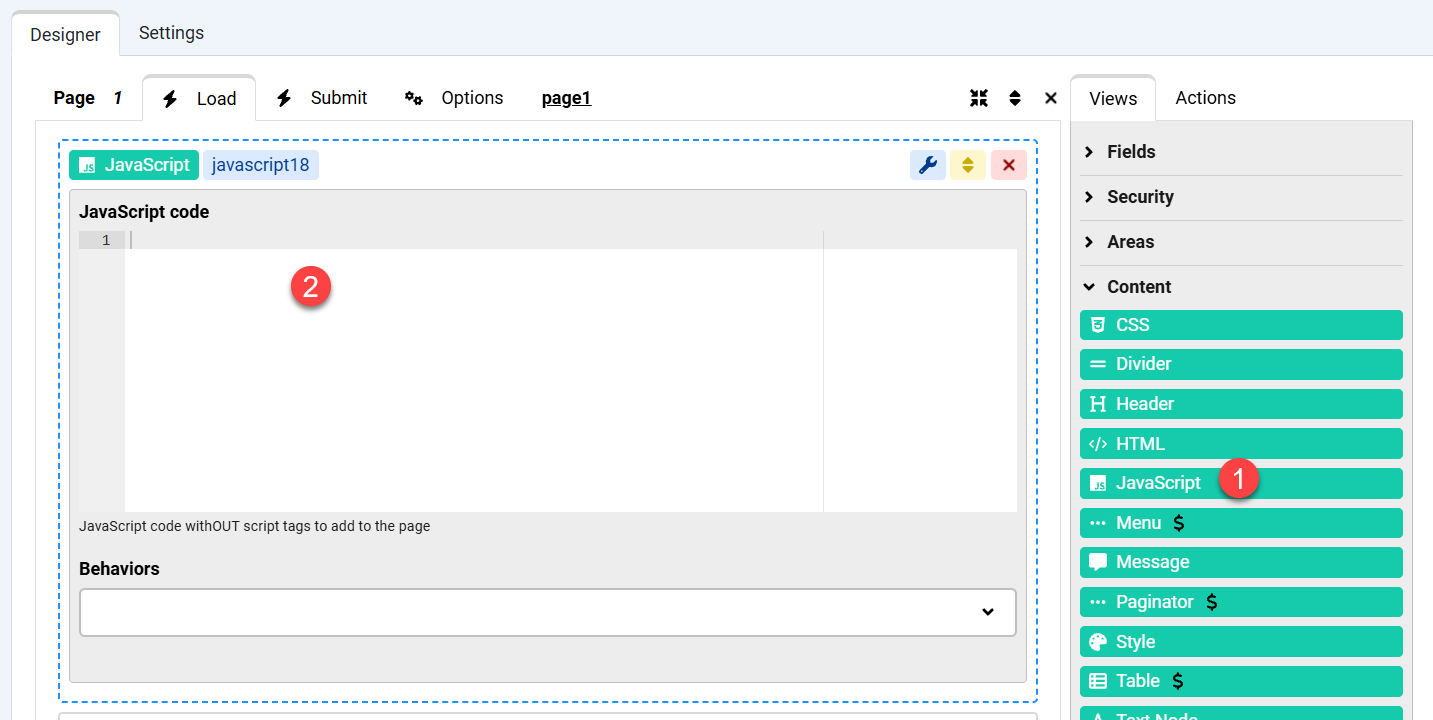Expand the Security section
Viewport: 1433px width, 720px height.
(1241, 197)
